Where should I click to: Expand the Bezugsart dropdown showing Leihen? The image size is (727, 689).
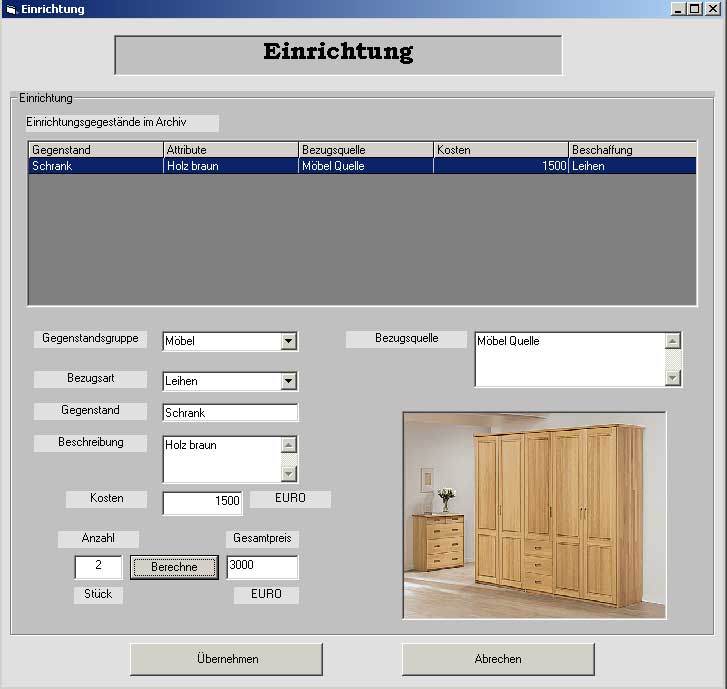tap(289, 381)
